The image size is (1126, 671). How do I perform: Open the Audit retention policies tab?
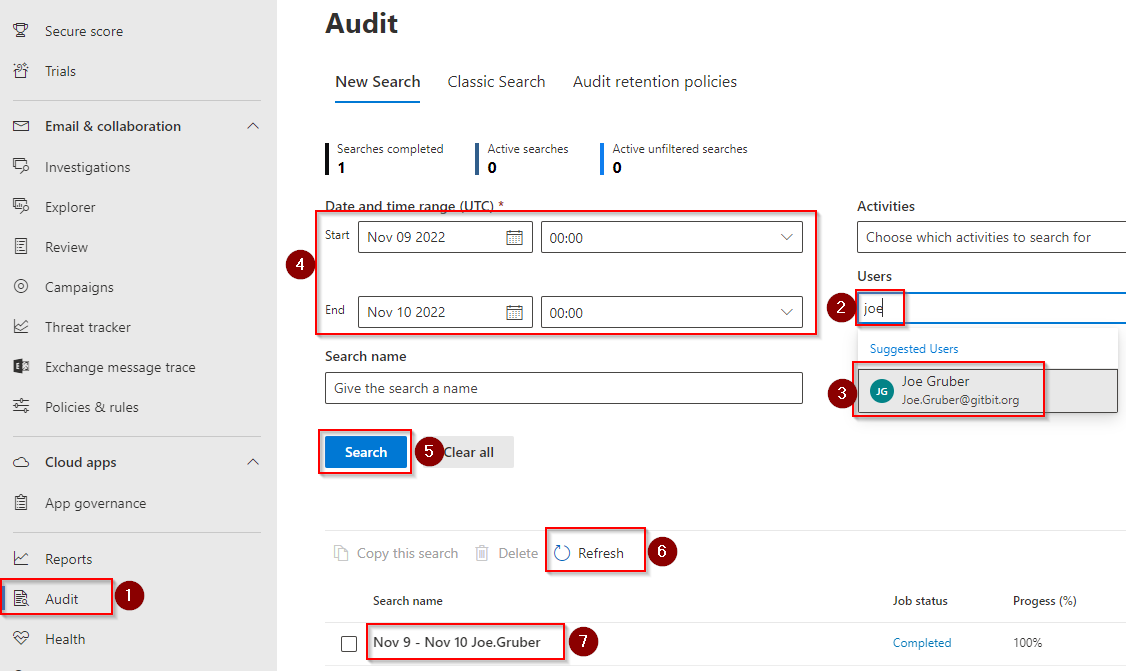pyautogui.click(x=654, y=82)
